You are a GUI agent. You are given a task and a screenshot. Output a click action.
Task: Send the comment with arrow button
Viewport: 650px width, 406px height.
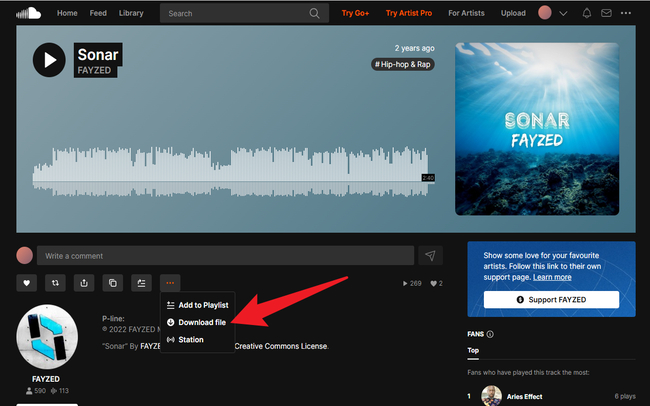(x=430, y=255)
